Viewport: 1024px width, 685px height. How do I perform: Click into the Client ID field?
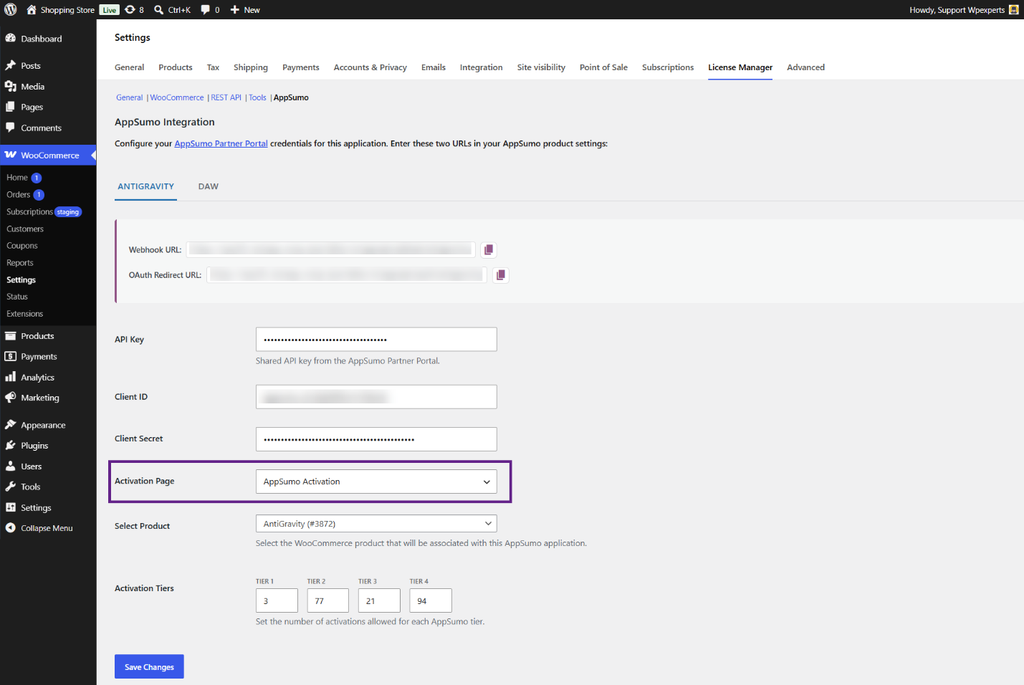(376, 397)
